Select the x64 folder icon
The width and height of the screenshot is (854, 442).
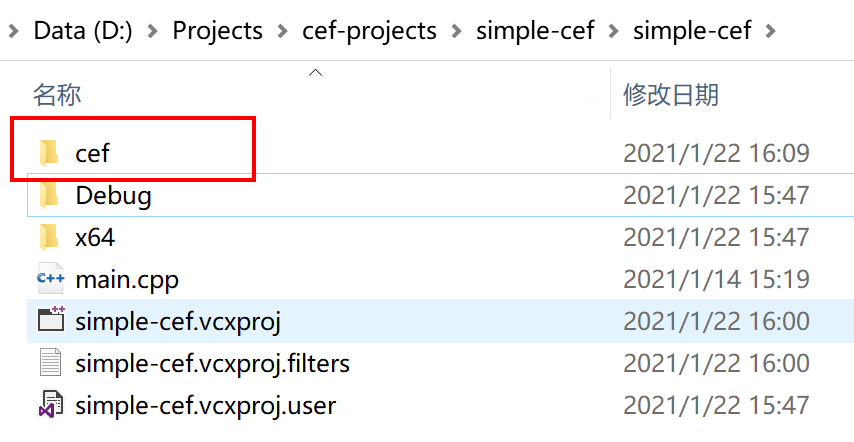tap(50, 237)
